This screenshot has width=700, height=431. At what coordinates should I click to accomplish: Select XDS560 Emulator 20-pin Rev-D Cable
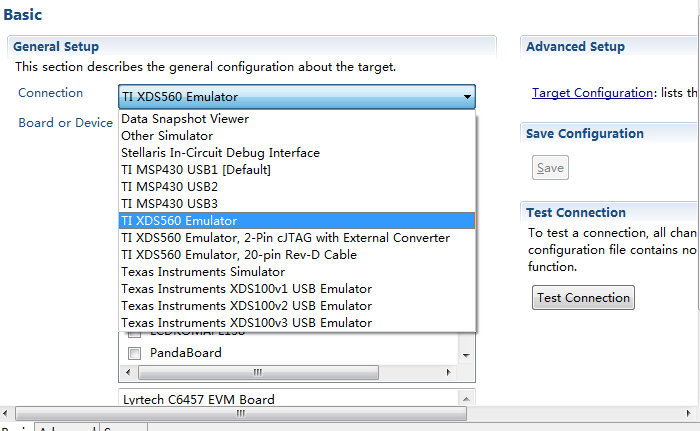coord(260,255)
